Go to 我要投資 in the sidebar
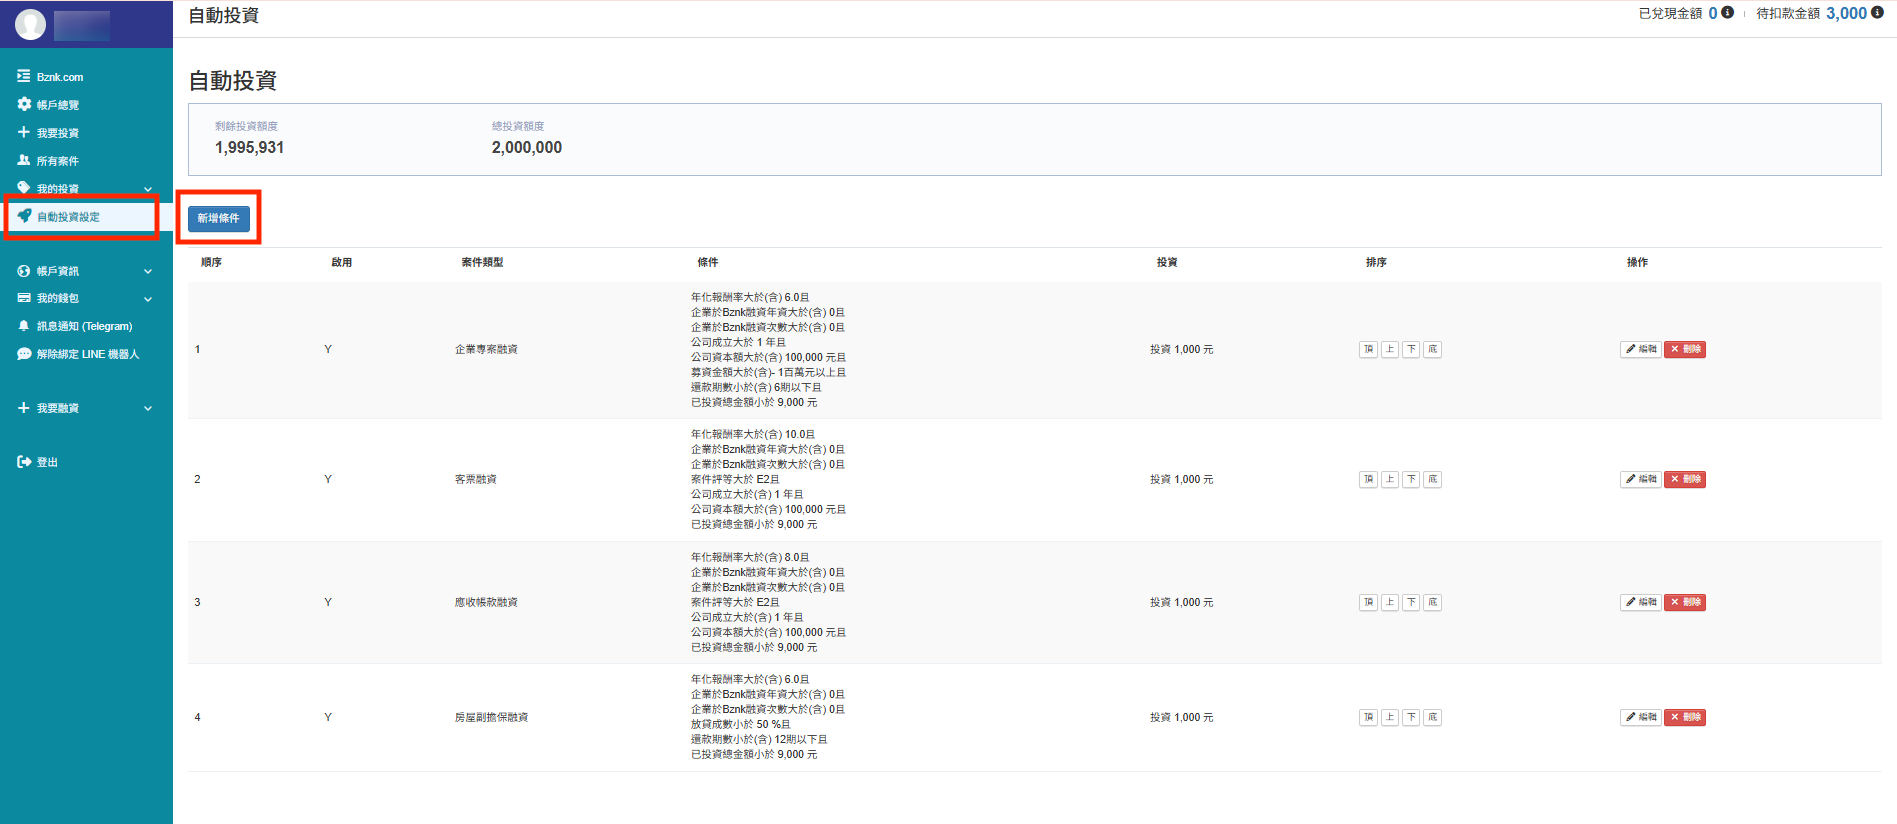Screen dimensions: 1897x824 point(57,133)
